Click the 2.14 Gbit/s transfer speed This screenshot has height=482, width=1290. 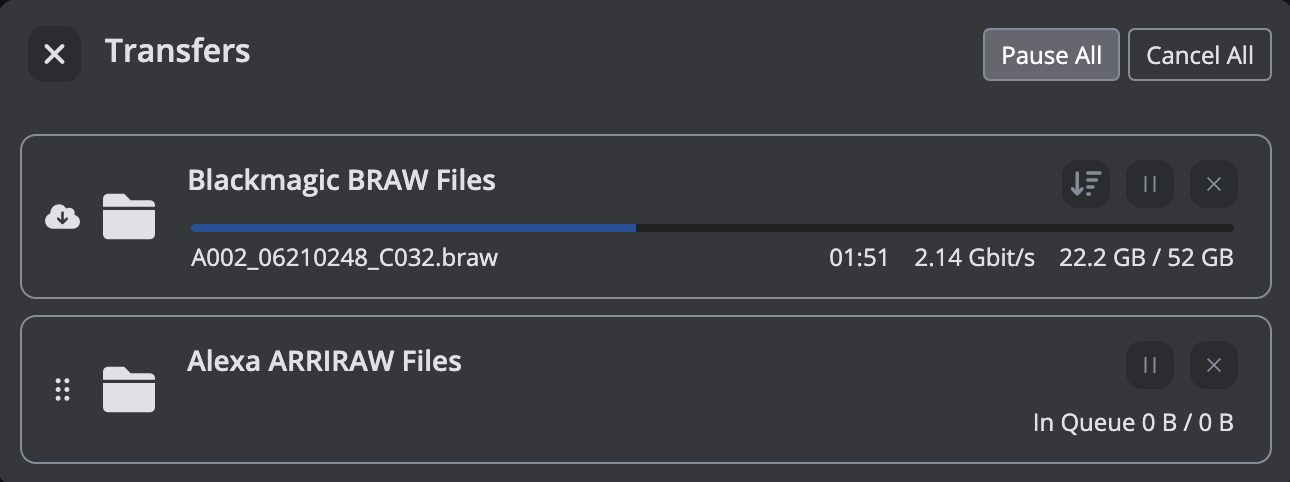click(x=975, y=258)
